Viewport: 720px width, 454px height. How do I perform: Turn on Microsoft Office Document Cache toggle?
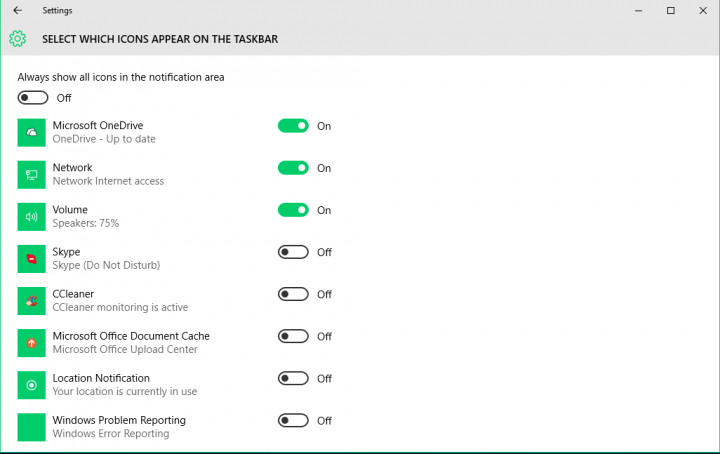coord(293,336)
